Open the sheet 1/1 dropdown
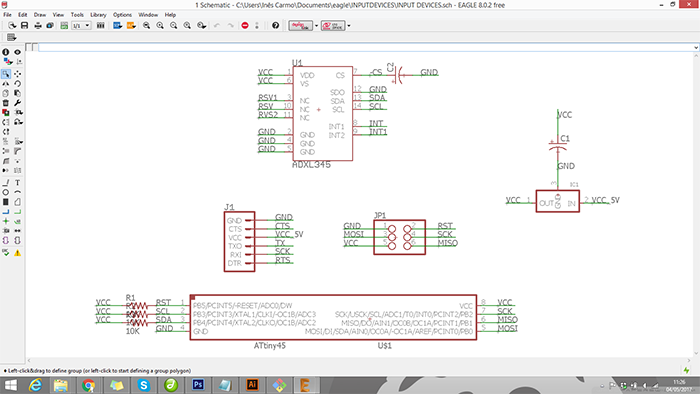This screenshot has height=394, width=700. click(82, 25)
